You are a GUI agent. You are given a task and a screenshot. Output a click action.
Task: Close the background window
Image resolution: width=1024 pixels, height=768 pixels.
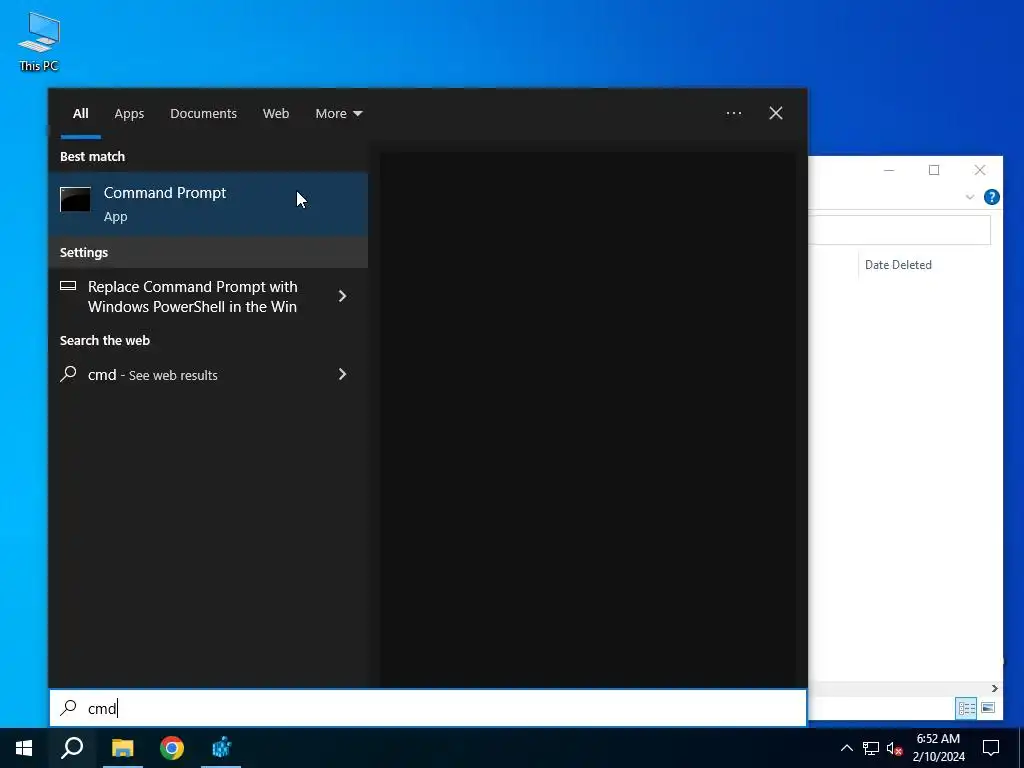(980, 170)
